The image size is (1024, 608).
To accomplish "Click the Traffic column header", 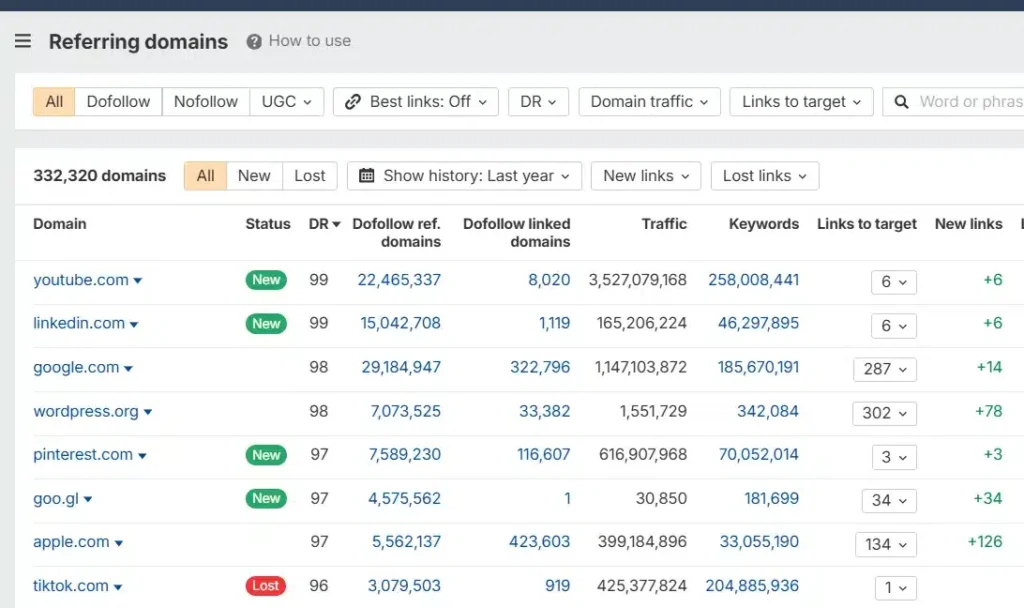I will click(x=664, y=224).
